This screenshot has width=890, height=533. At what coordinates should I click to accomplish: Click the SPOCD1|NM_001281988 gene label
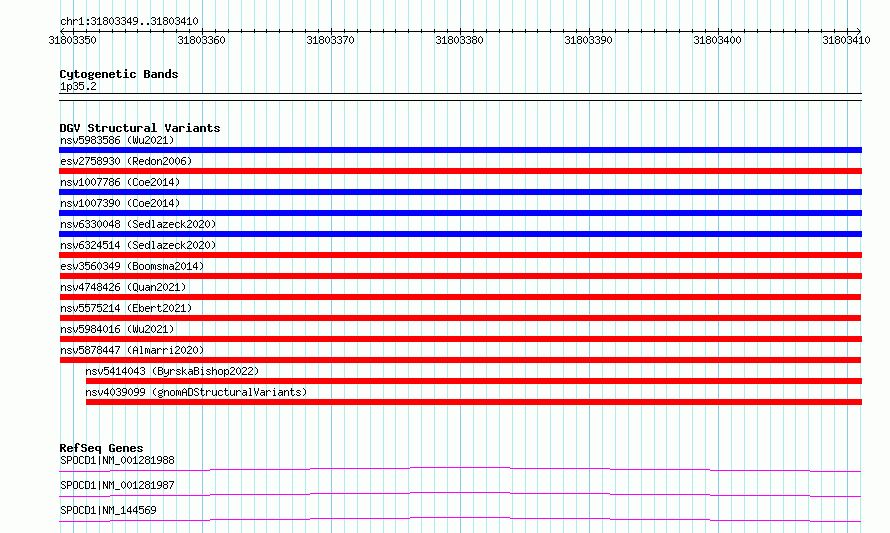(117, 460)
